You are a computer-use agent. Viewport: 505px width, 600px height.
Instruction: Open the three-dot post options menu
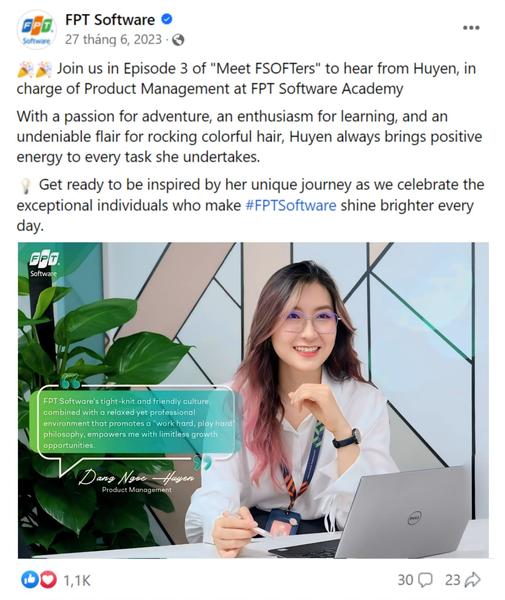pos(471,28)
